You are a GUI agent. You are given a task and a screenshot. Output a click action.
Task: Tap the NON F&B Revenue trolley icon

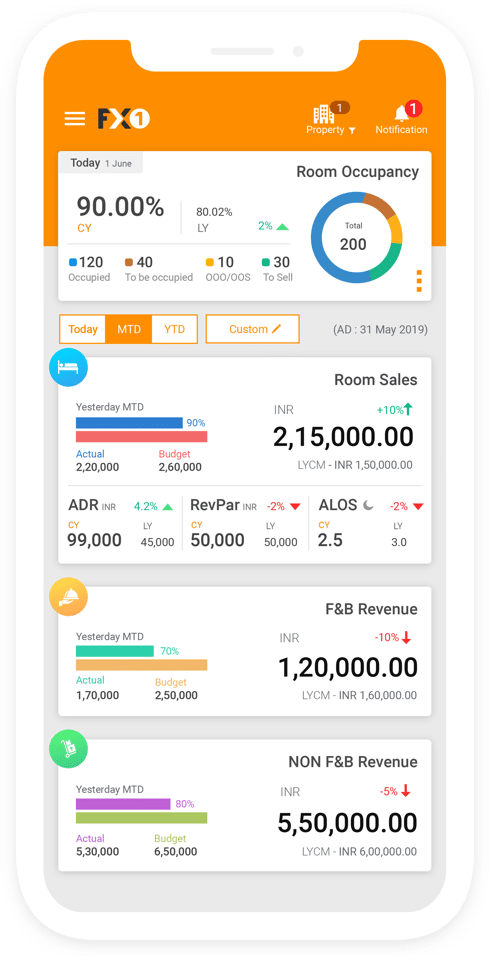pyautogui.click(x=68, y=749)
